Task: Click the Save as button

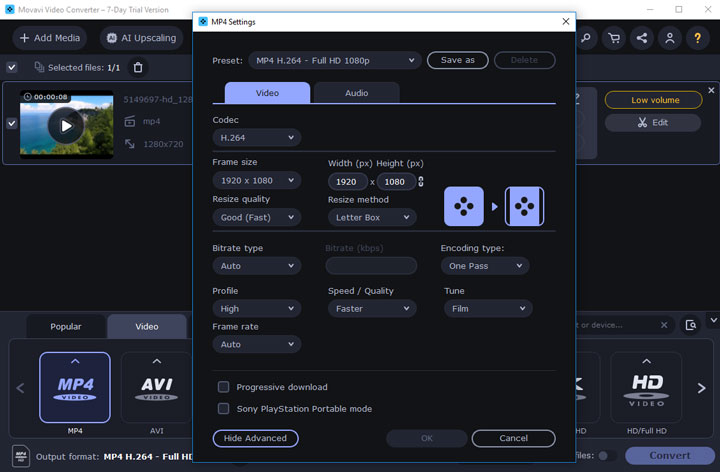Action: (457, 60)
